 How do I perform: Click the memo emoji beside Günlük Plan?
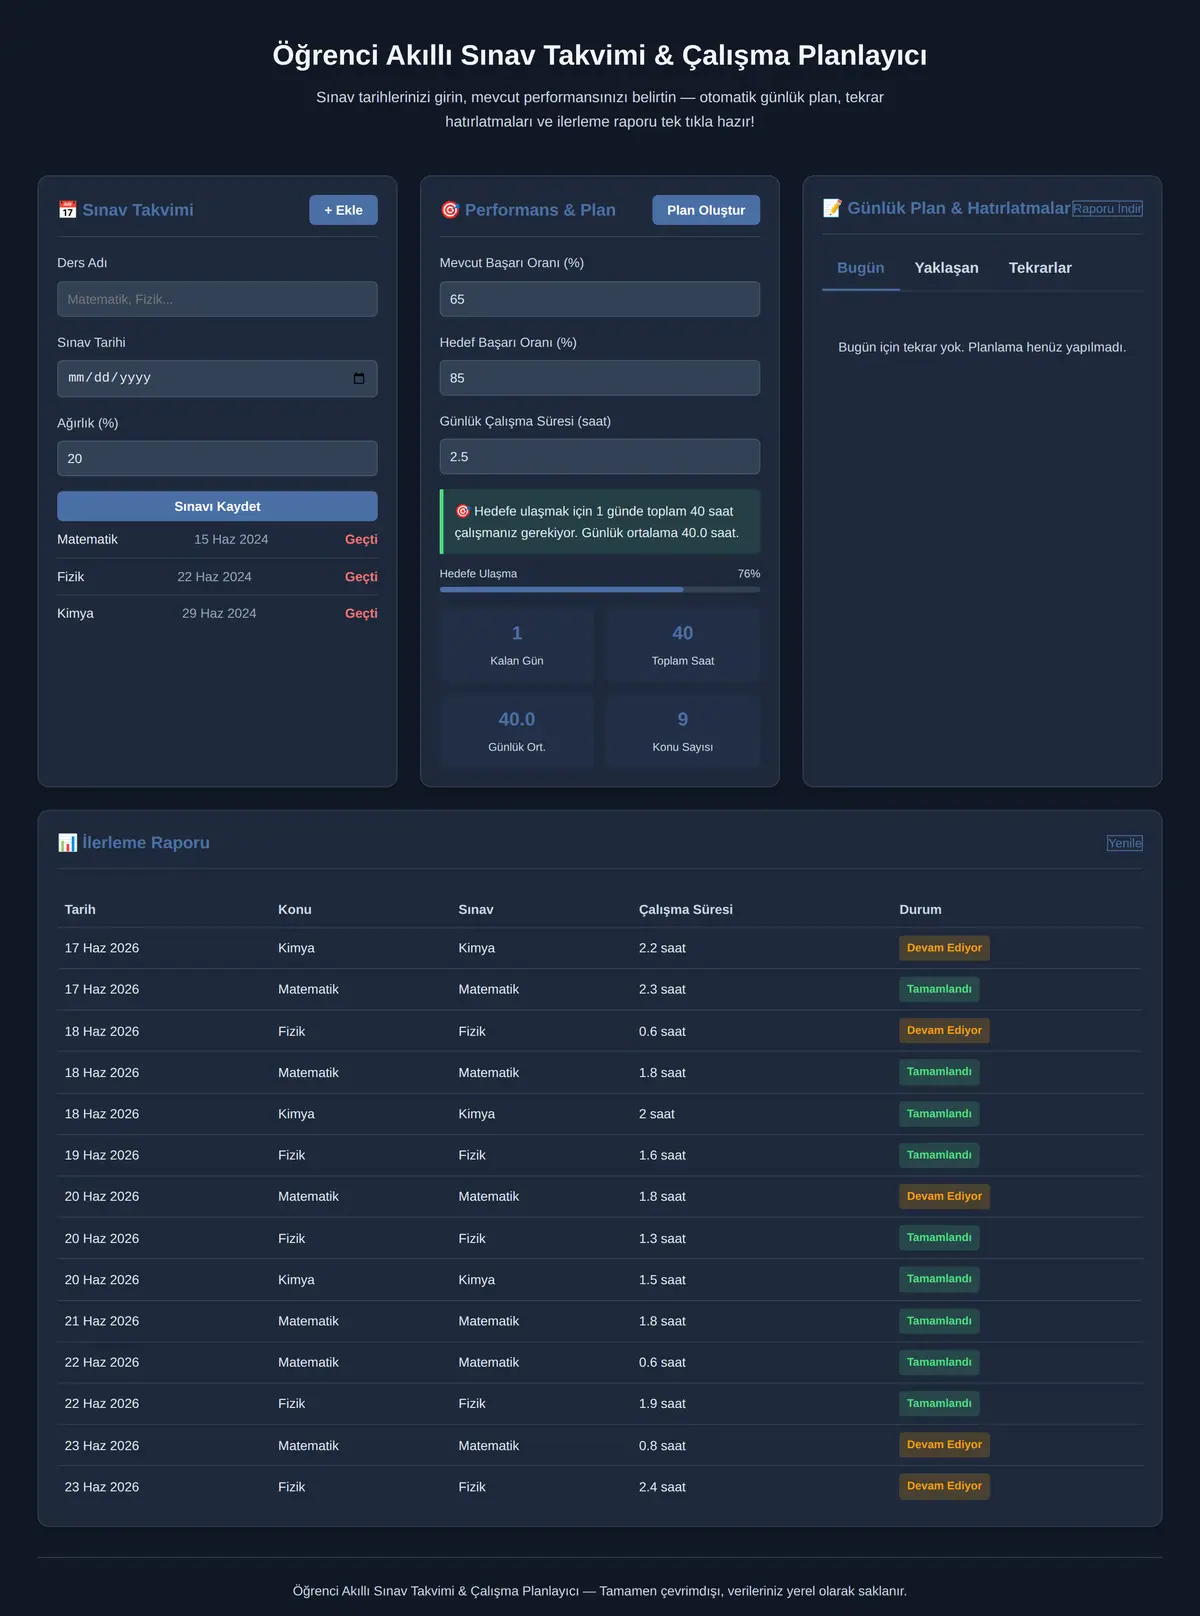[832, 208]
